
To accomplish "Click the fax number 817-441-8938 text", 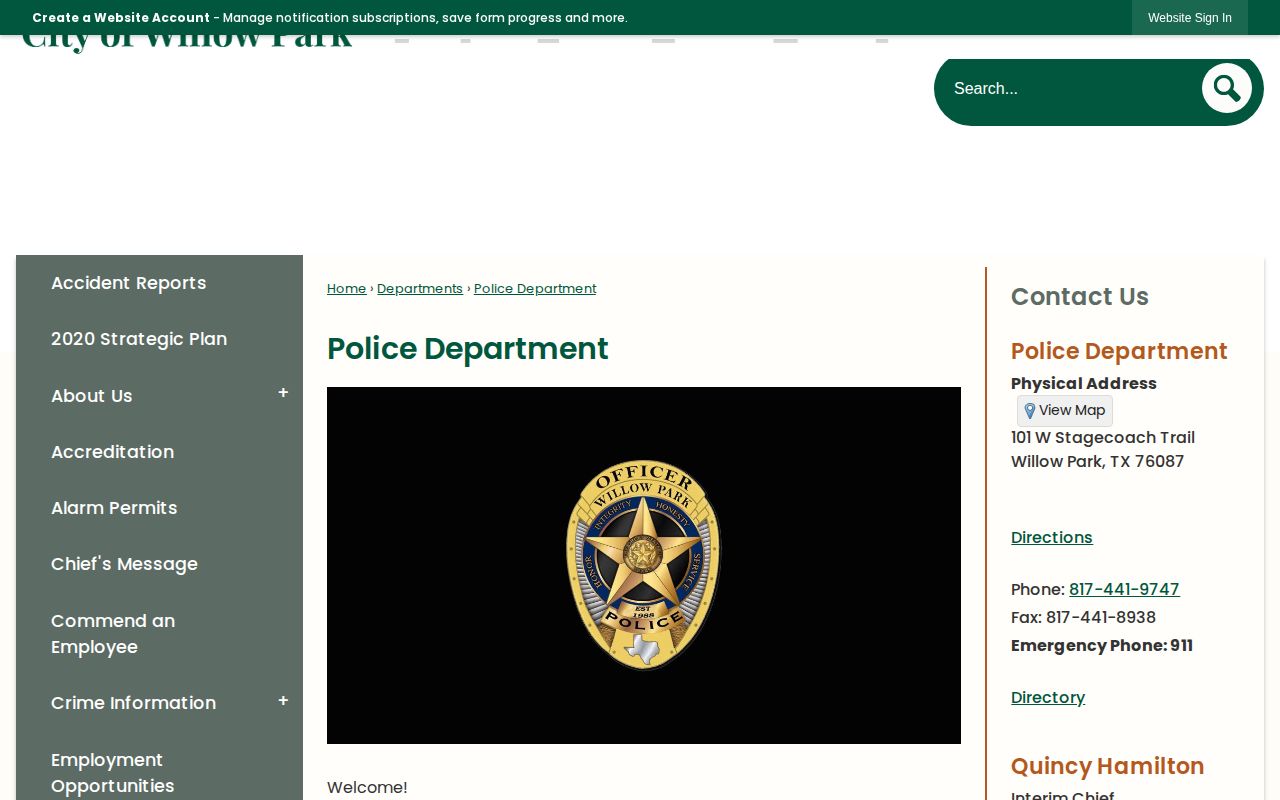I will point(1101,618).
